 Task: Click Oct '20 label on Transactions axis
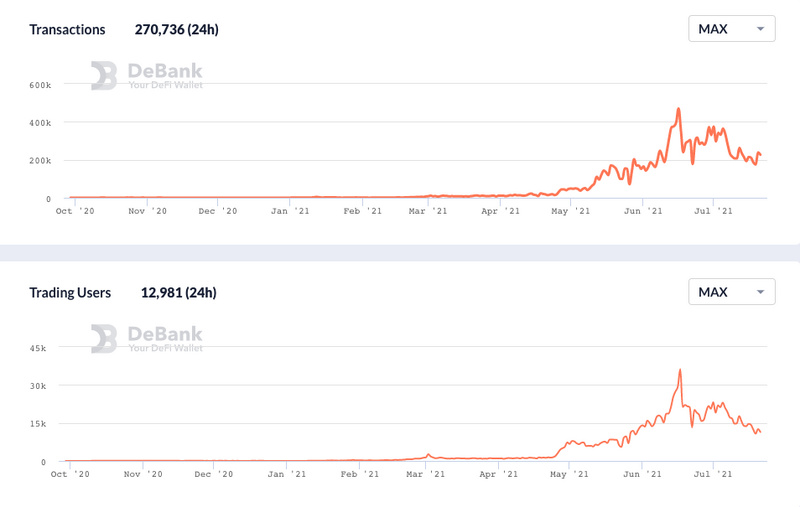point(75,211)
